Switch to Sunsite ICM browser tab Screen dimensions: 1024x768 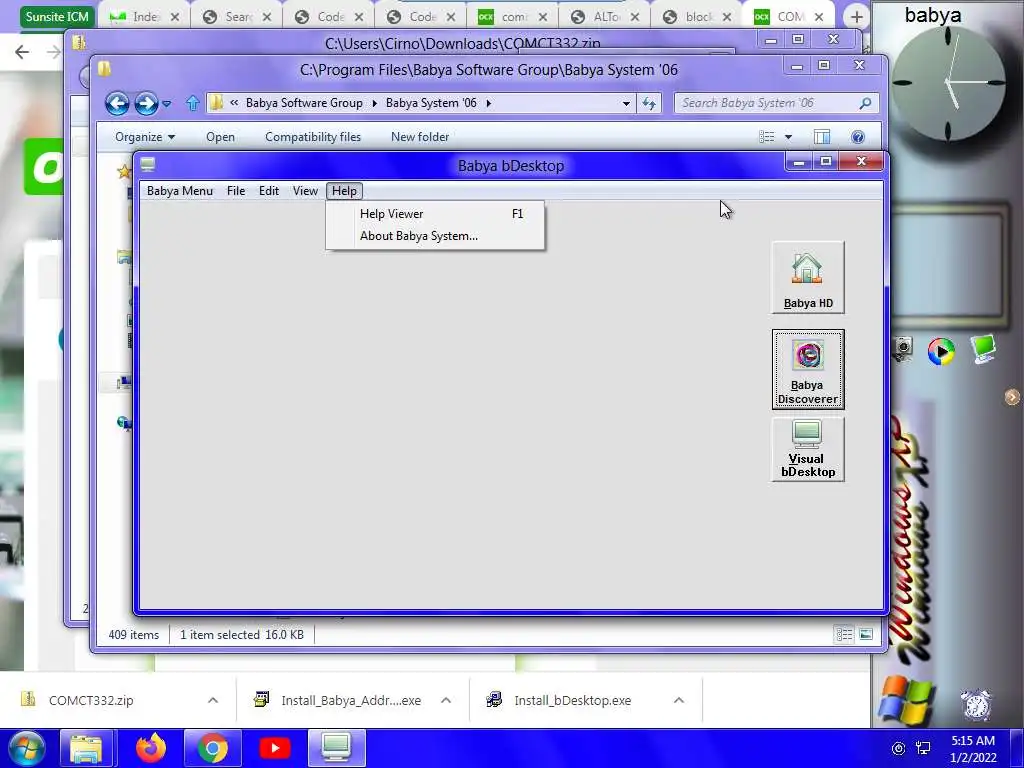(57, 16)
